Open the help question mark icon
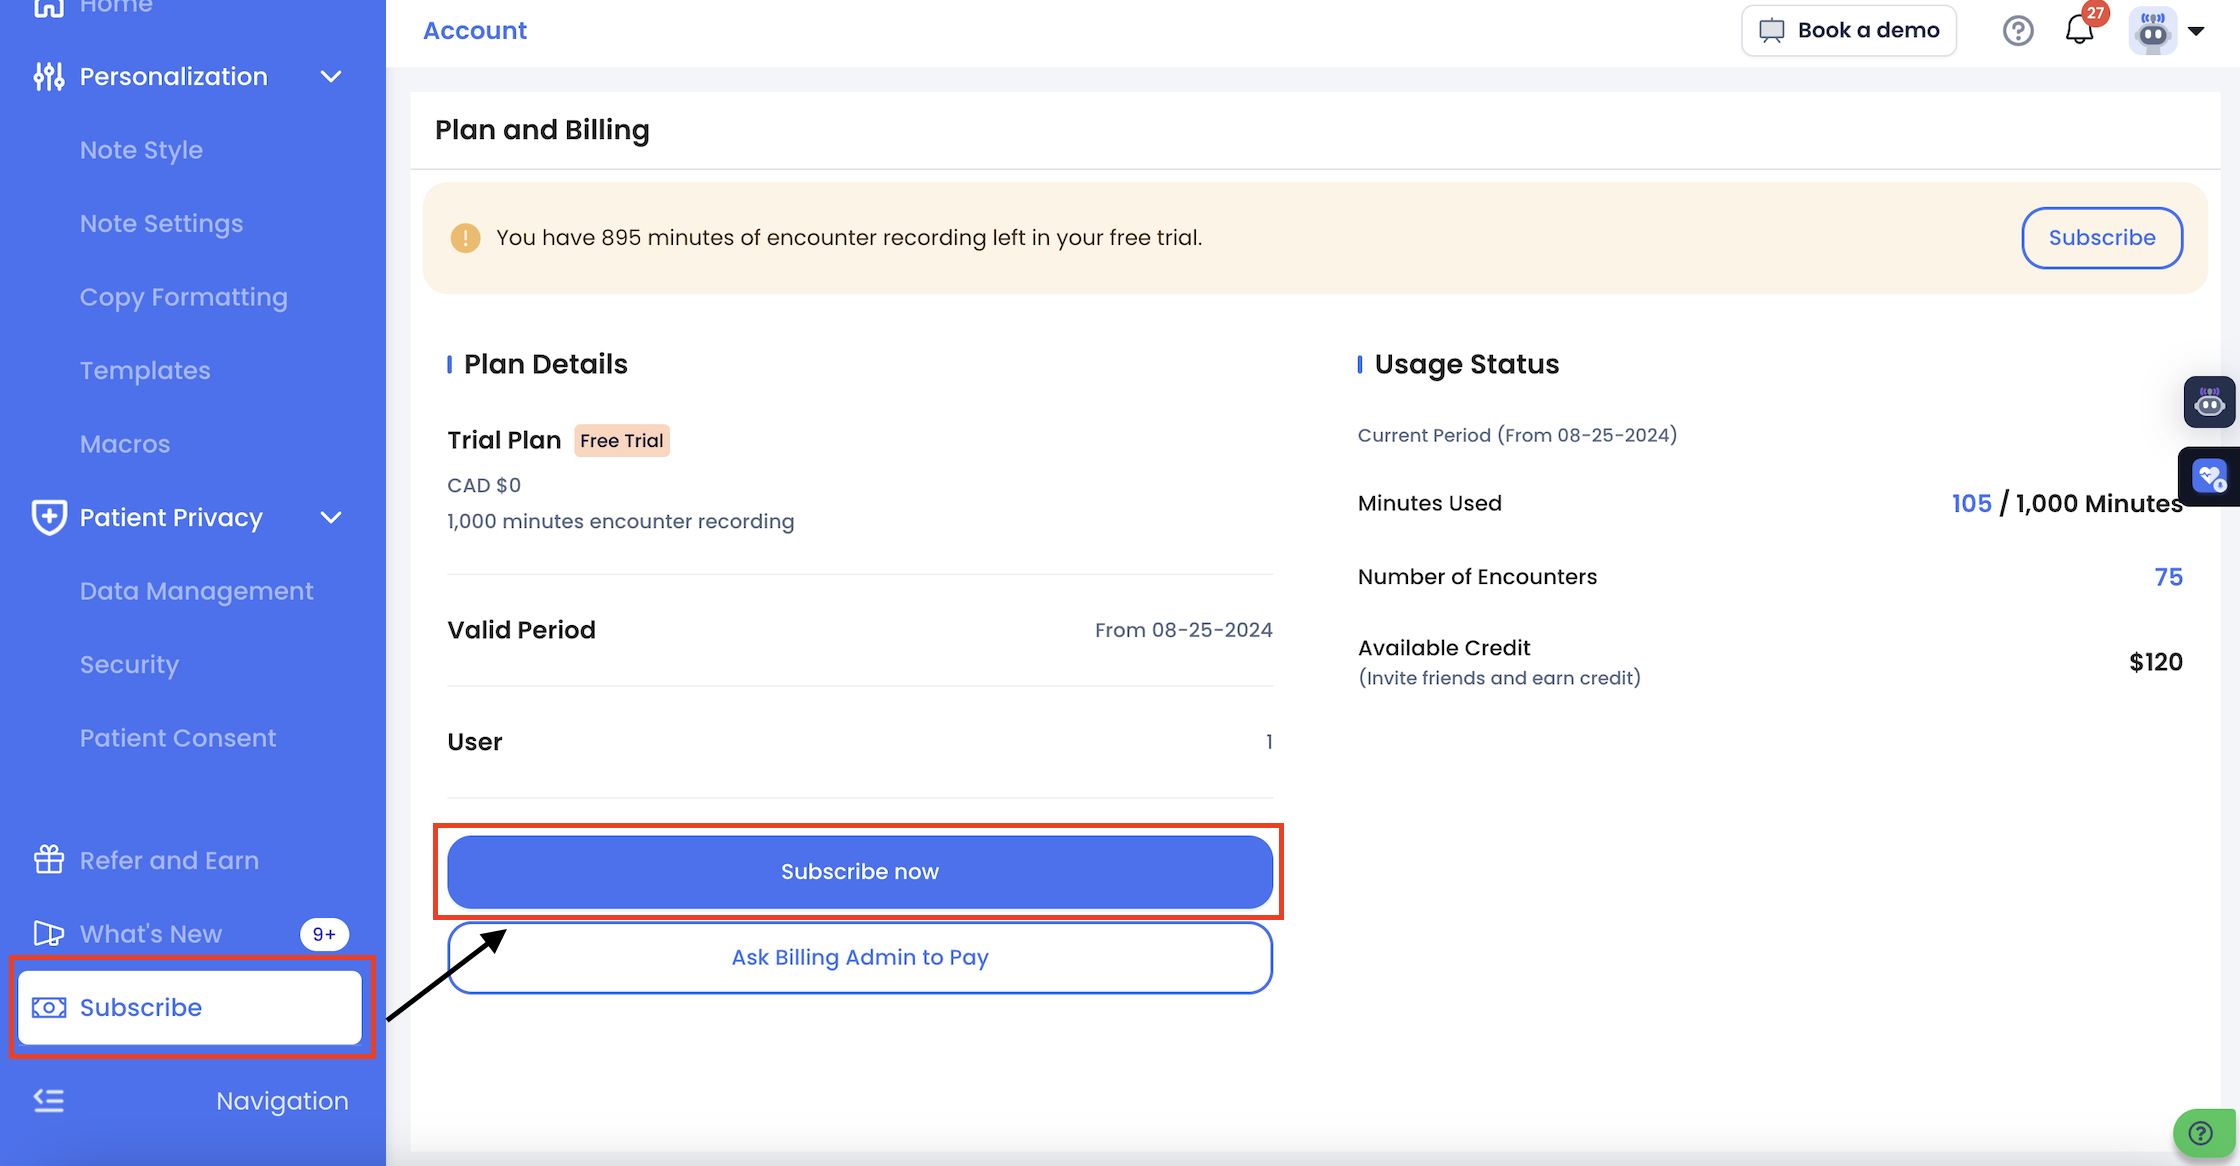The height and width of the screenshot is (1166, 2240). click(x=2018, y=31)
